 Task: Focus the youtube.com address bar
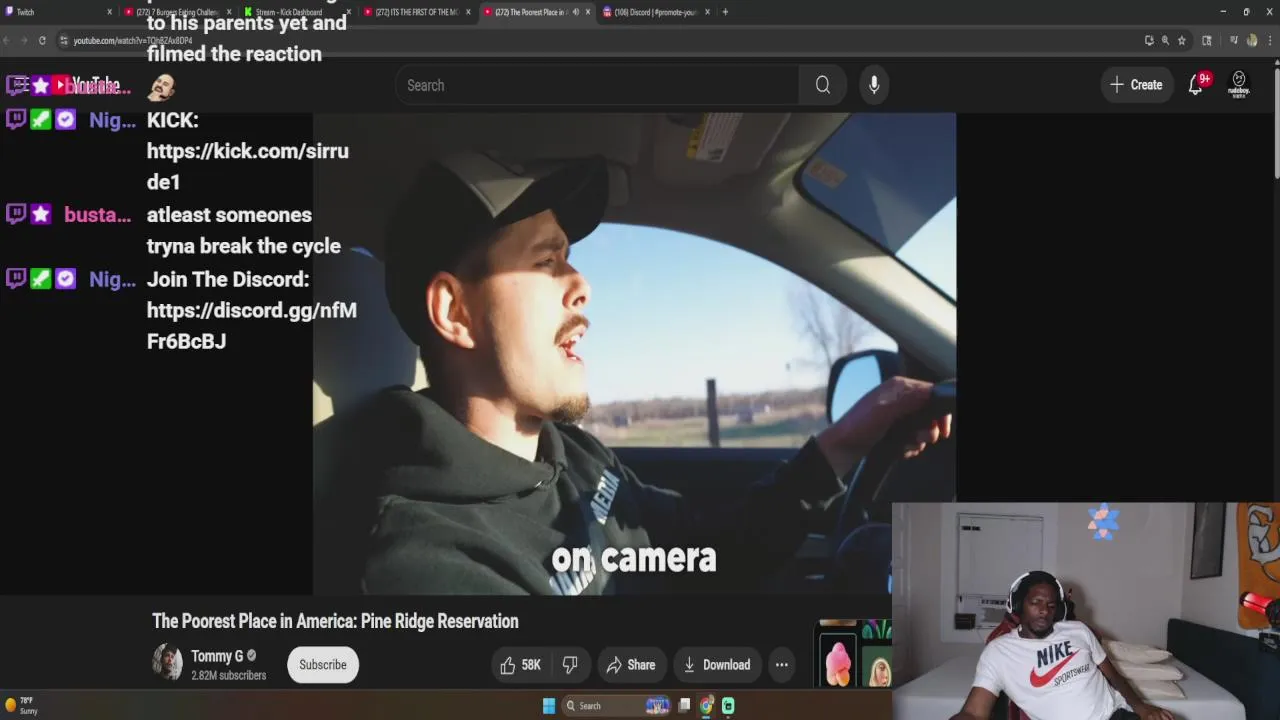pos(600,40)
